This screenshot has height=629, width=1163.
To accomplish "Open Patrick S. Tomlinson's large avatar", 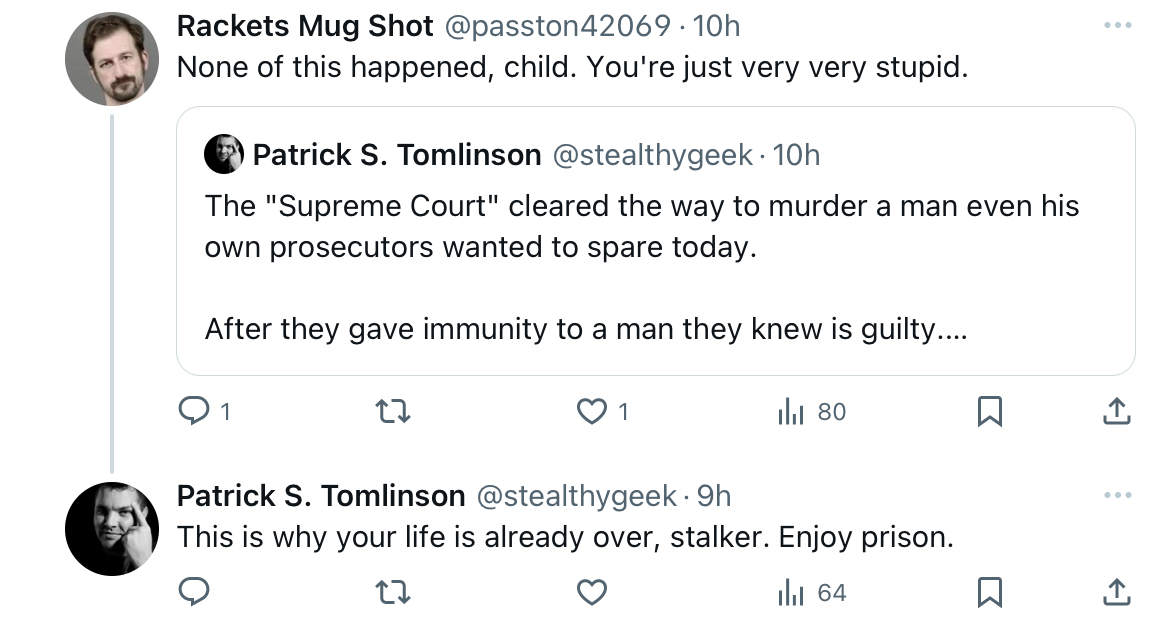I will pyautogui.click(x=112, y=529).
